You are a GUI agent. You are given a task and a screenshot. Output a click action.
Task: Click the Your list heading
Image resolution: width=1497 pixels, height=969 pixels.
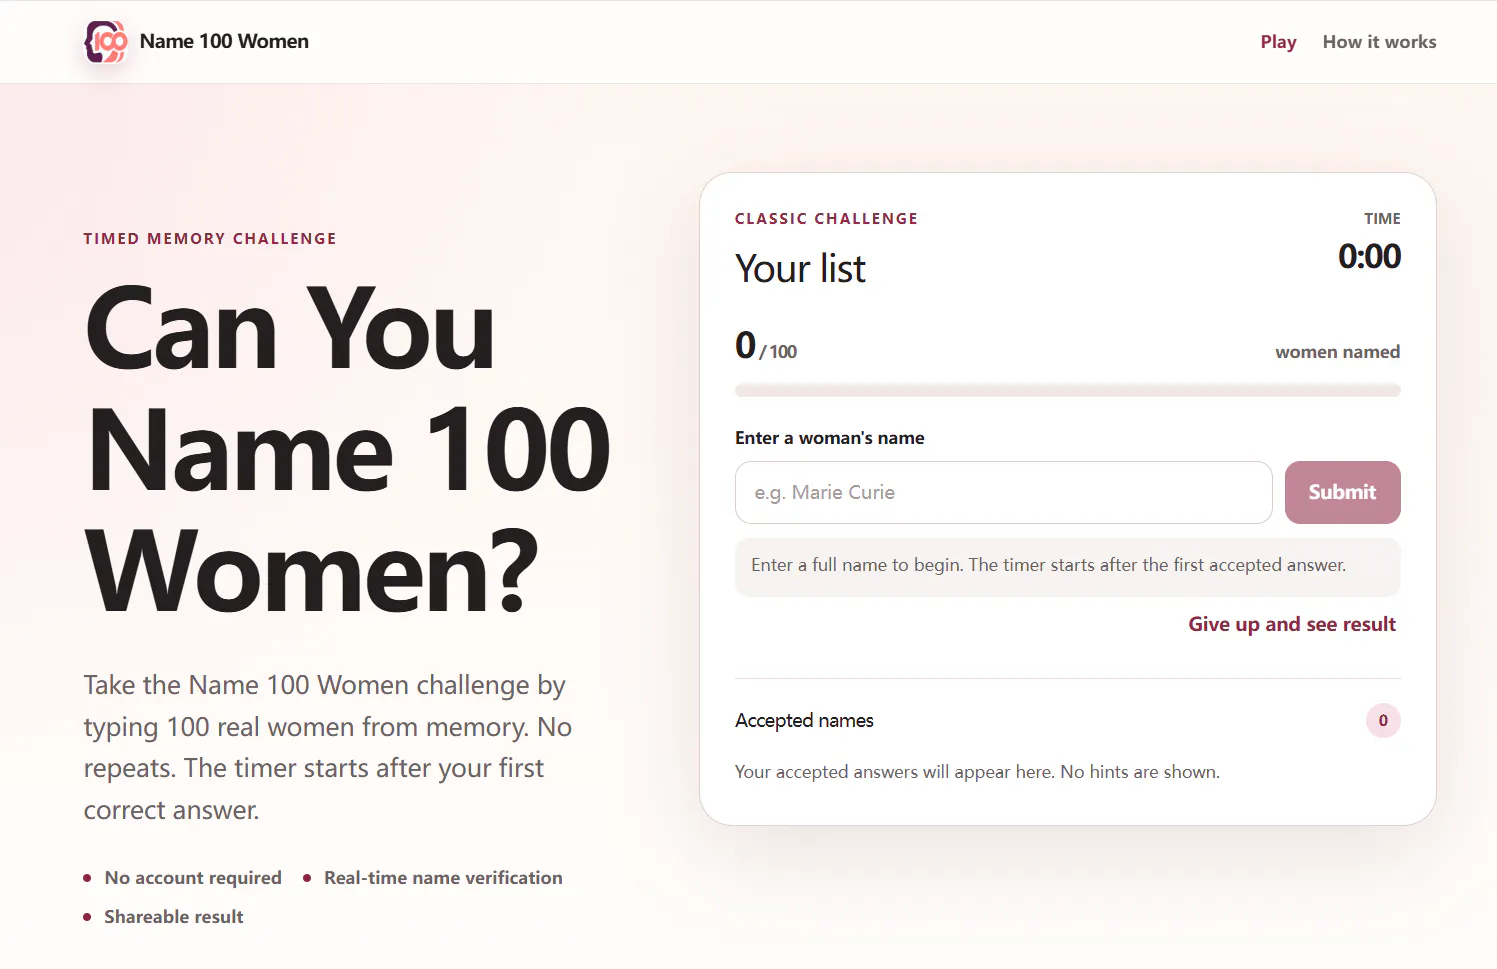point(800,269)
